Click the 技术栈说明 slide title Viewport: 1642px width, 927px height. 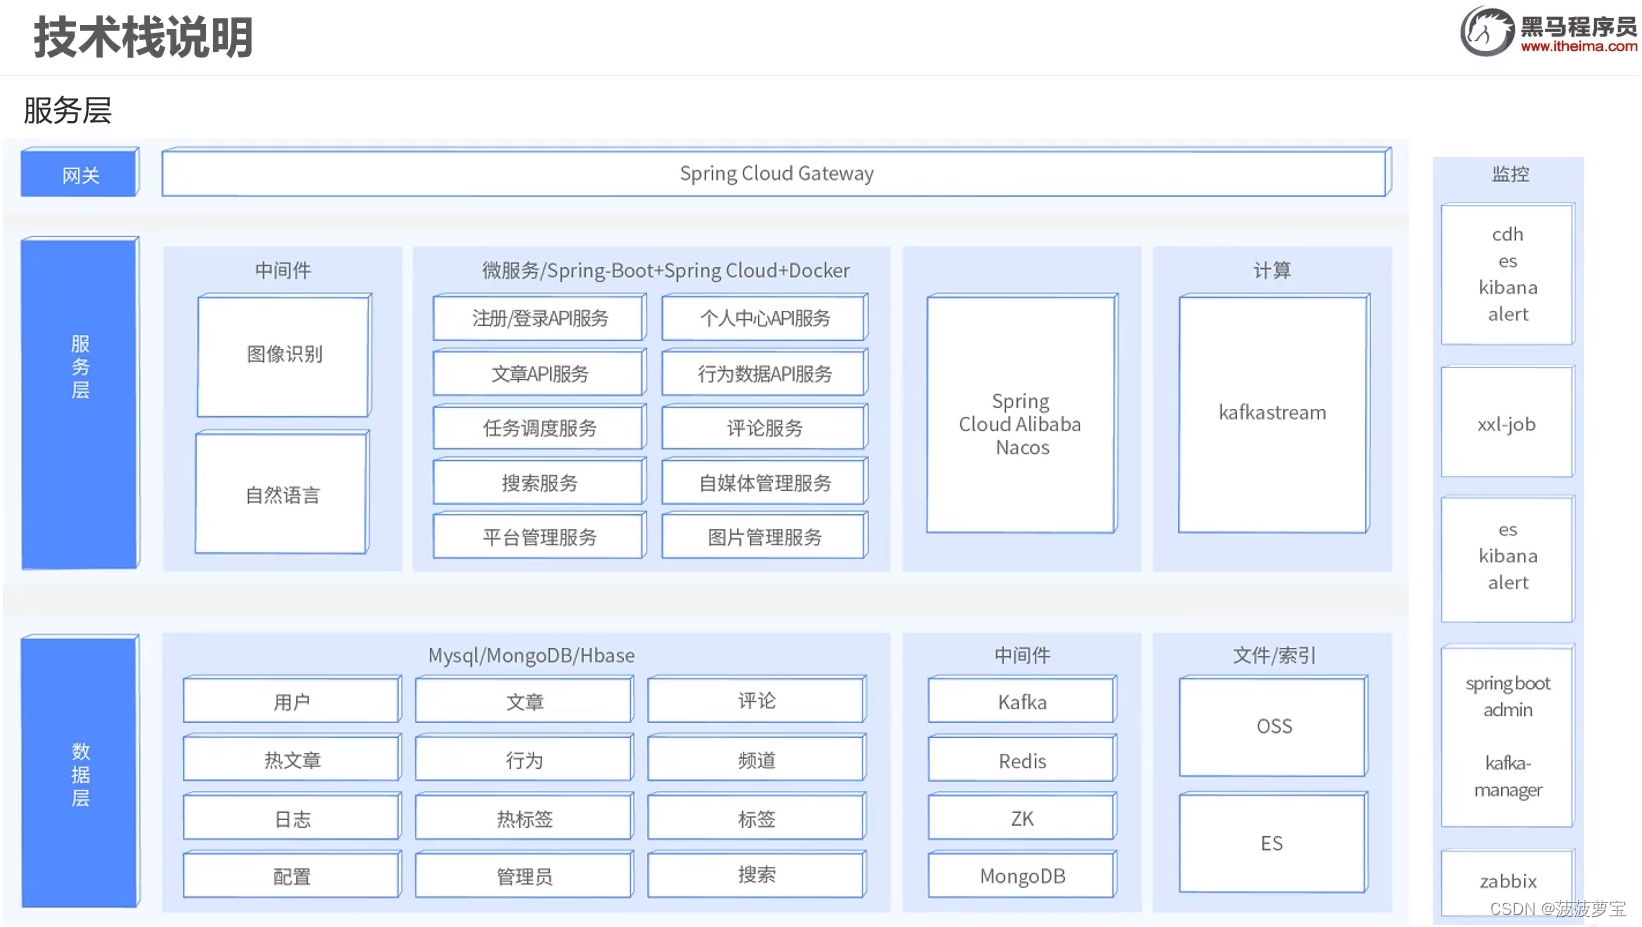coord(143,38)
